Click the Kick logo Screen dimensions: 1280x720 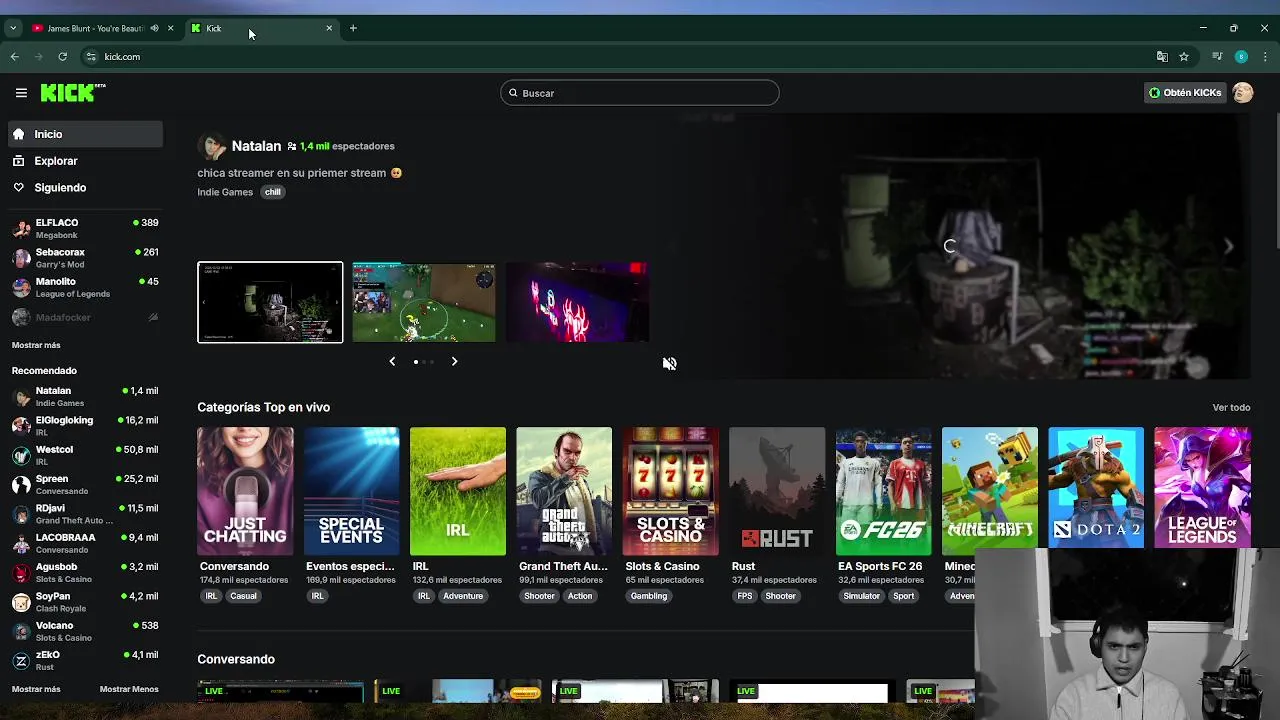(73, 93)
